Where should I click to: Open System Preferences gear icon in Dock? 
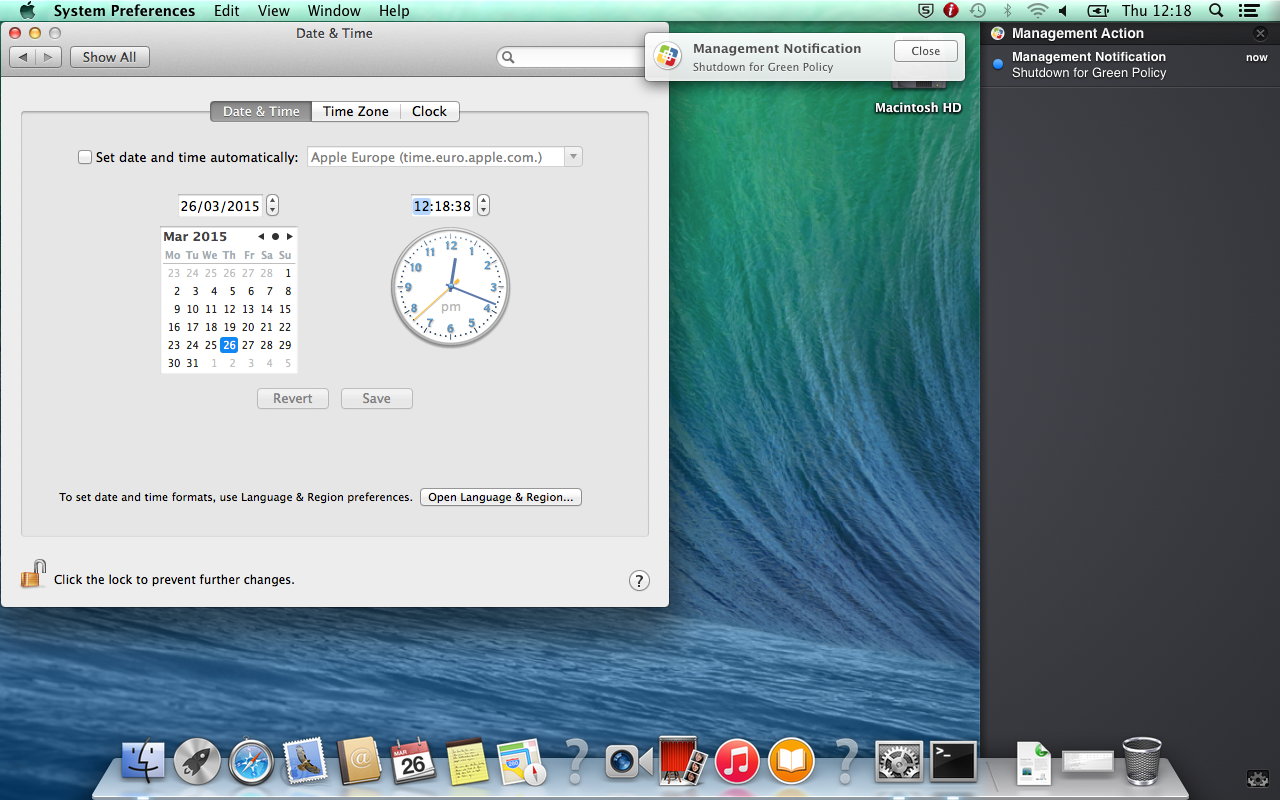(x=899, y=763)
